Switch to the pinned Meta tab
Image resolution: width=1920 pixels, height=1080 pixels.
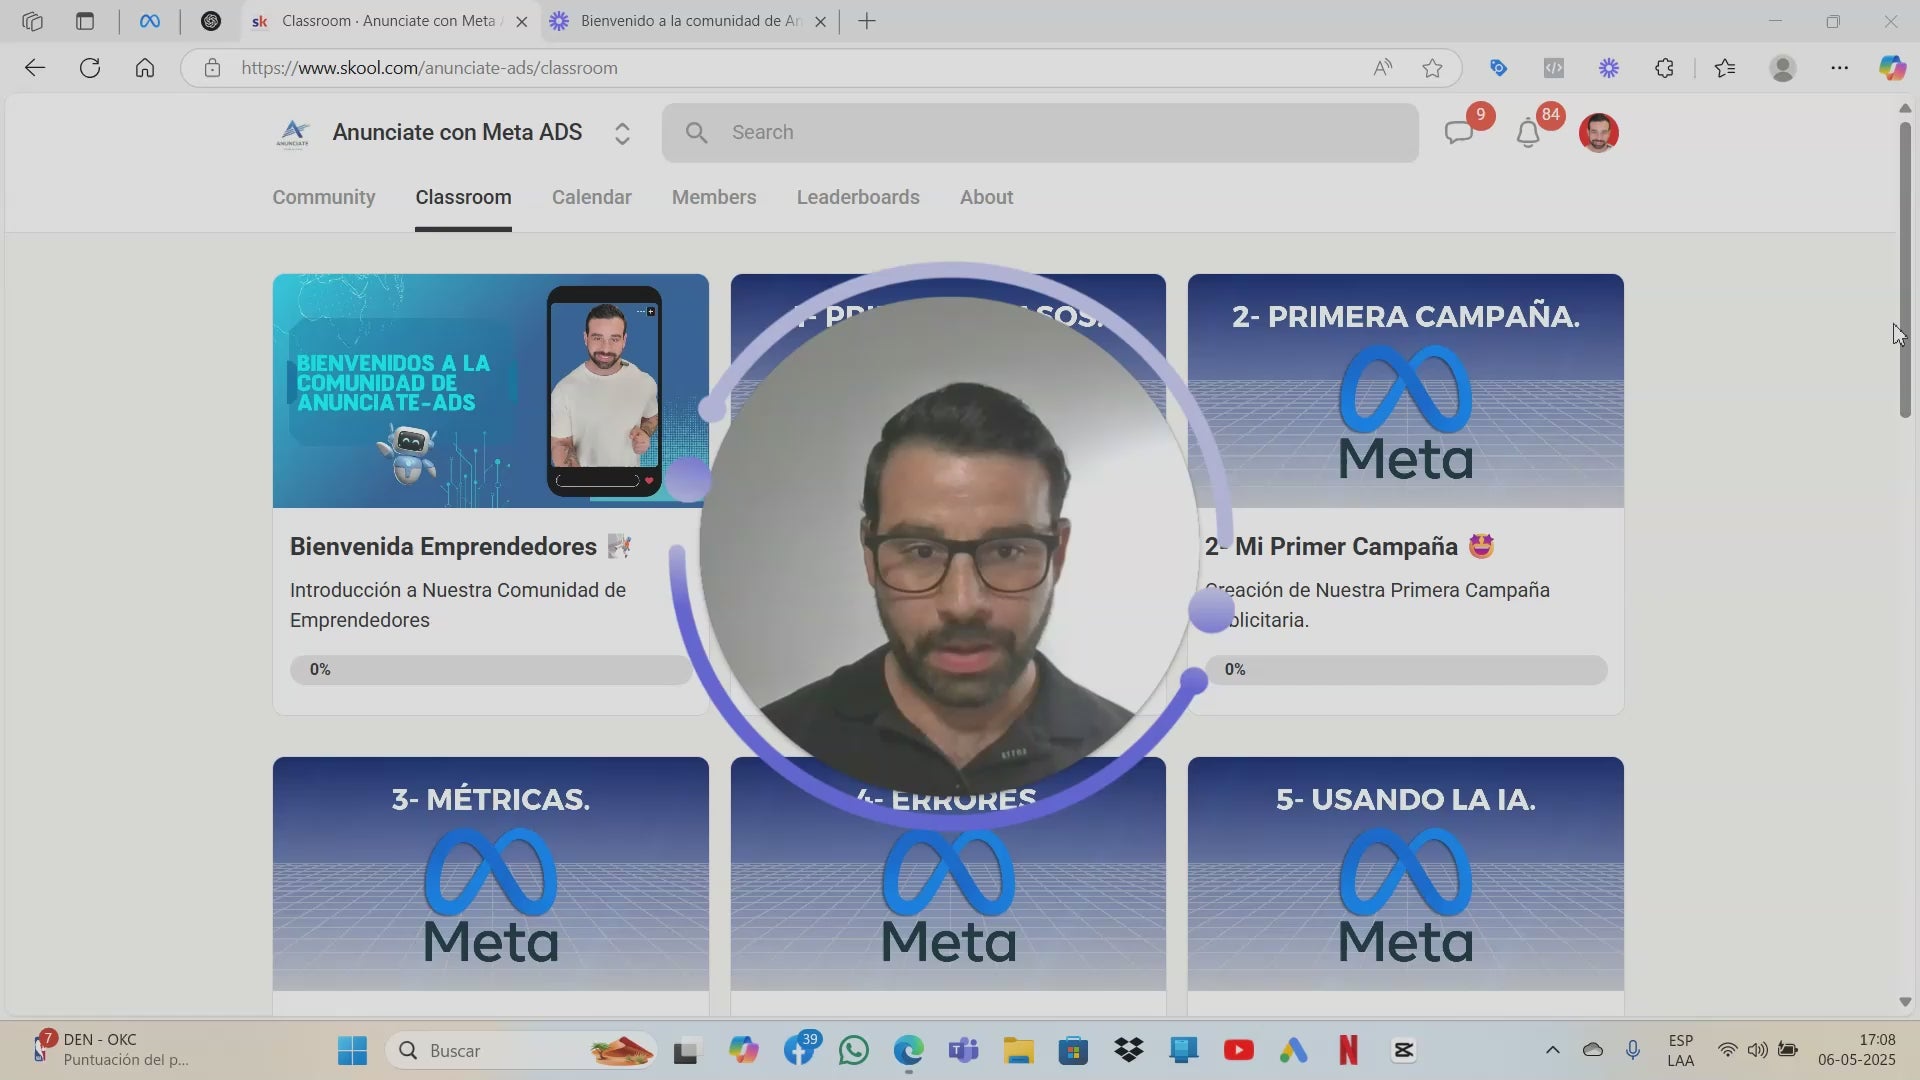[150, 21]
